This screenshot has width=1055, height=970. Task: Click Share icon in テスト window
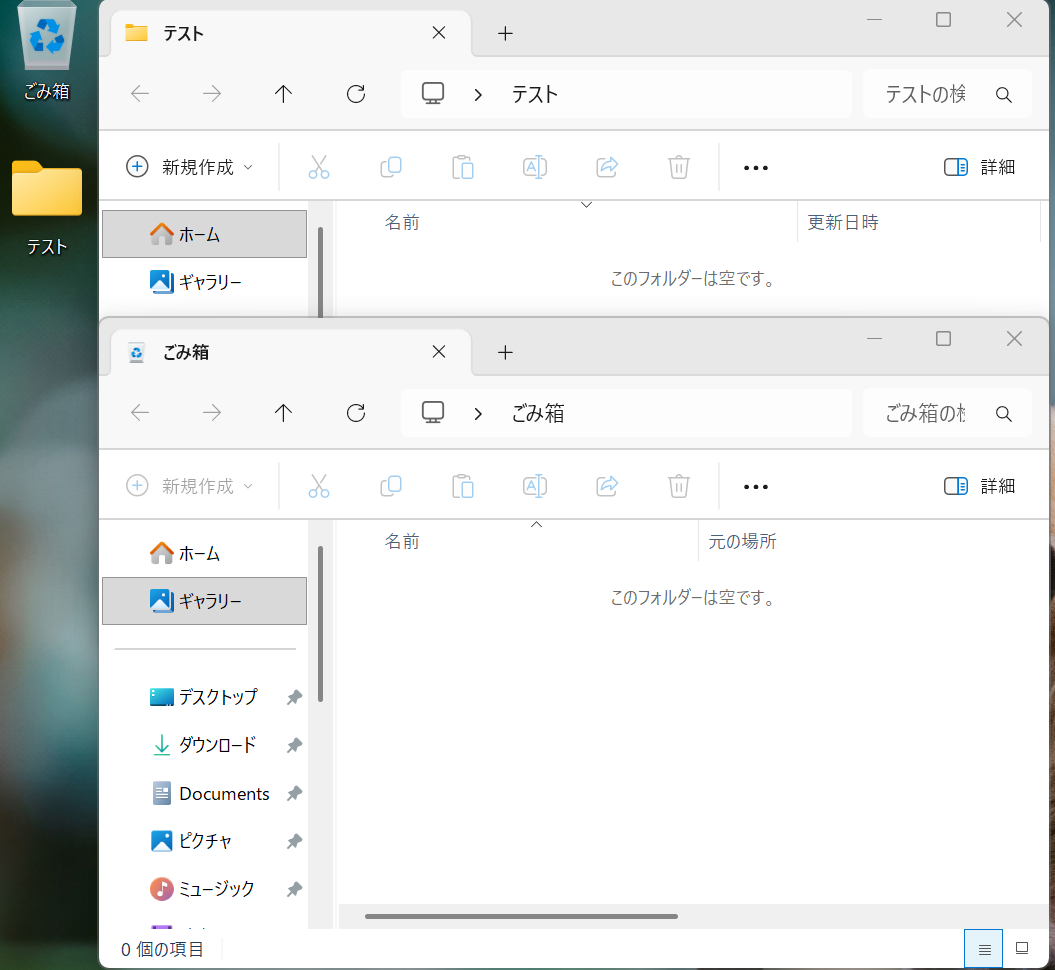(607, 167)
